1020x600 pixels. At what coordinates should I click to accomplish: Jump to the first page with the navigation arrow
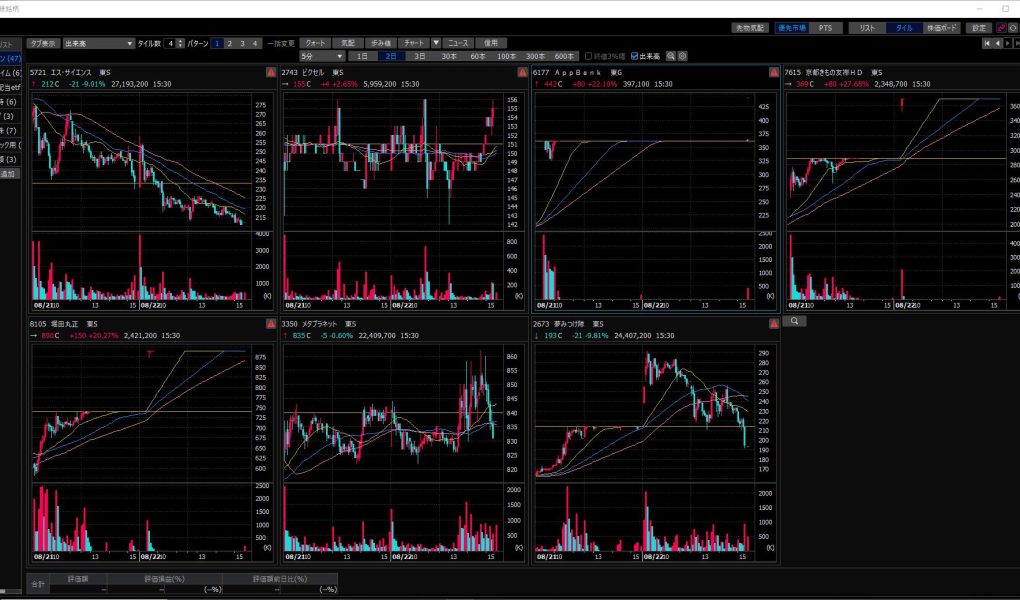[x=988, y=44]
